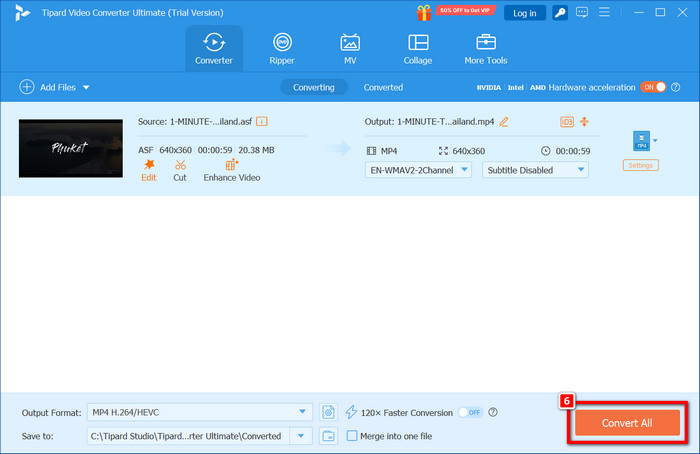Open the Enhance Video tool
Viewport: 700px width, 454px height.
(232, 171)
